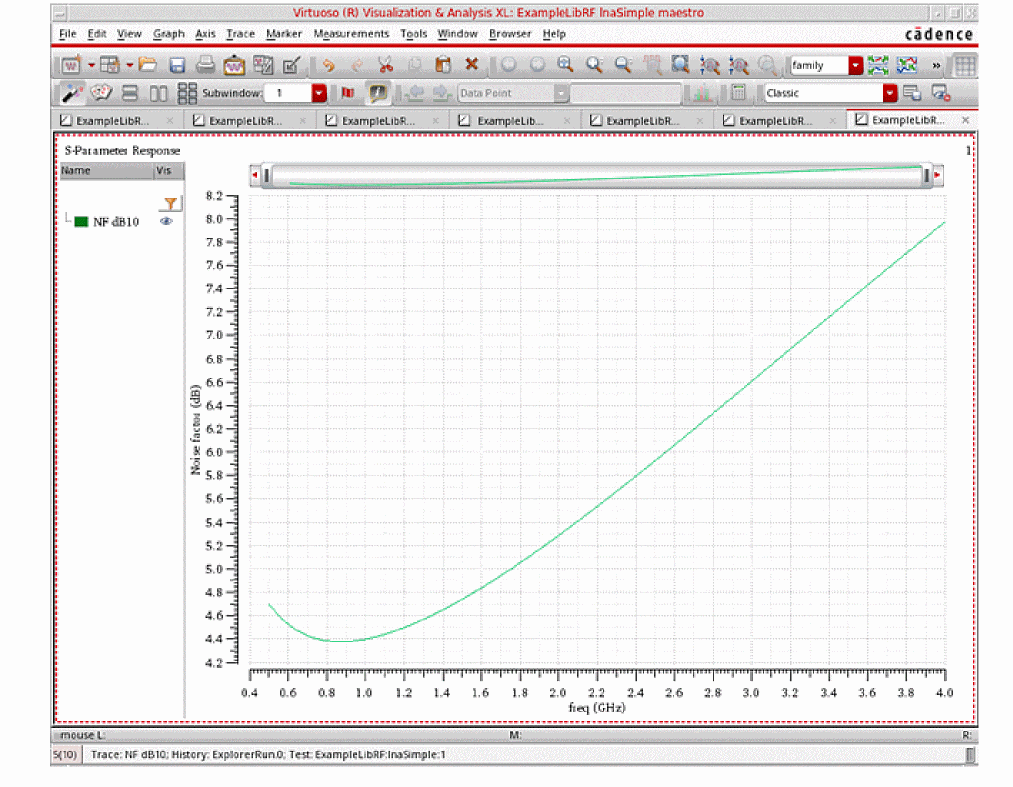The width and height of the screenshot is (1013, 787).
Task: Open the Marker menu
Action: 284,34
